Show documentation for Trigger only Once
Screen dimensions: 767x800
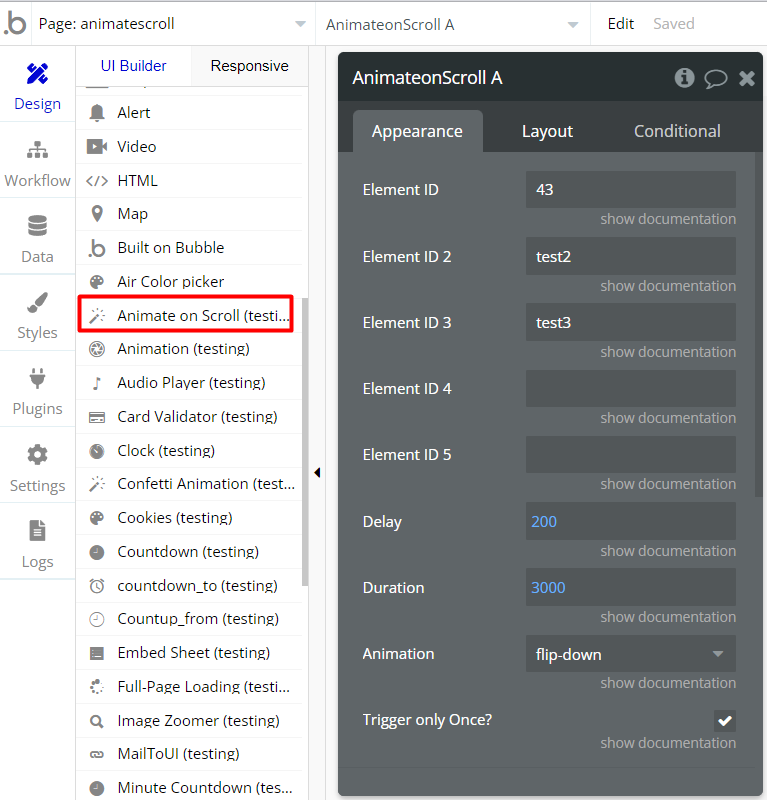[x=668, y=742]
